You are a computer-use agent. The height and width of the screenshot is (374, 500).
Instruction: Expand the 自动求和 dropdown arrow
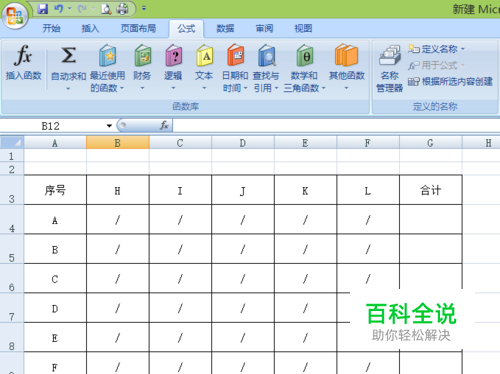point(68,88)
